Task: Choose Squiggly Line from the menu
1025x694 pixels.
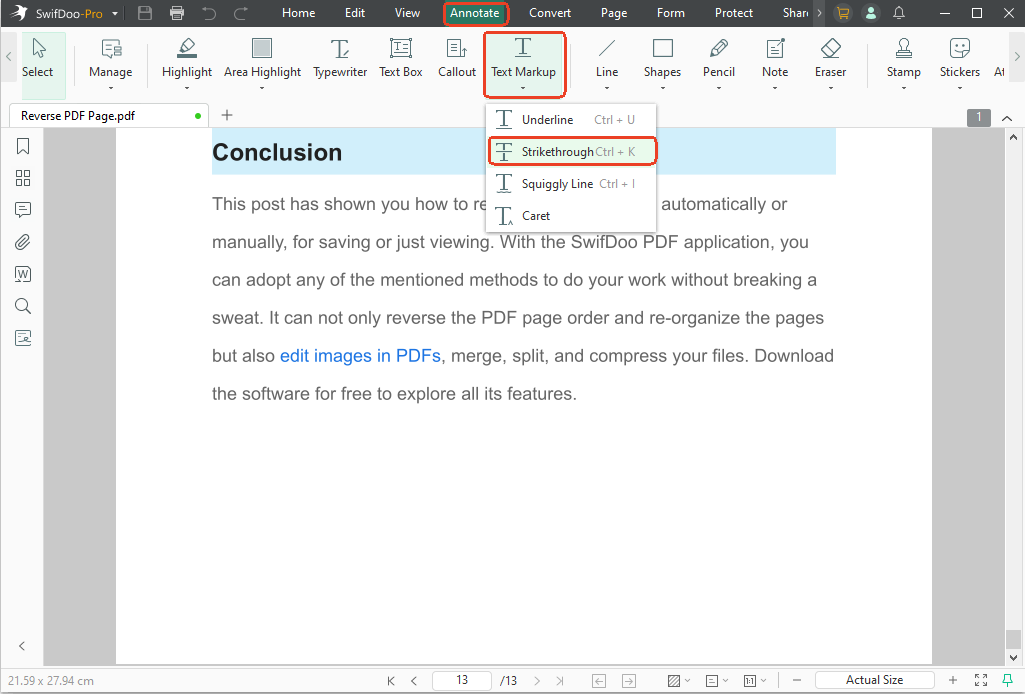Action: (571, 184)
